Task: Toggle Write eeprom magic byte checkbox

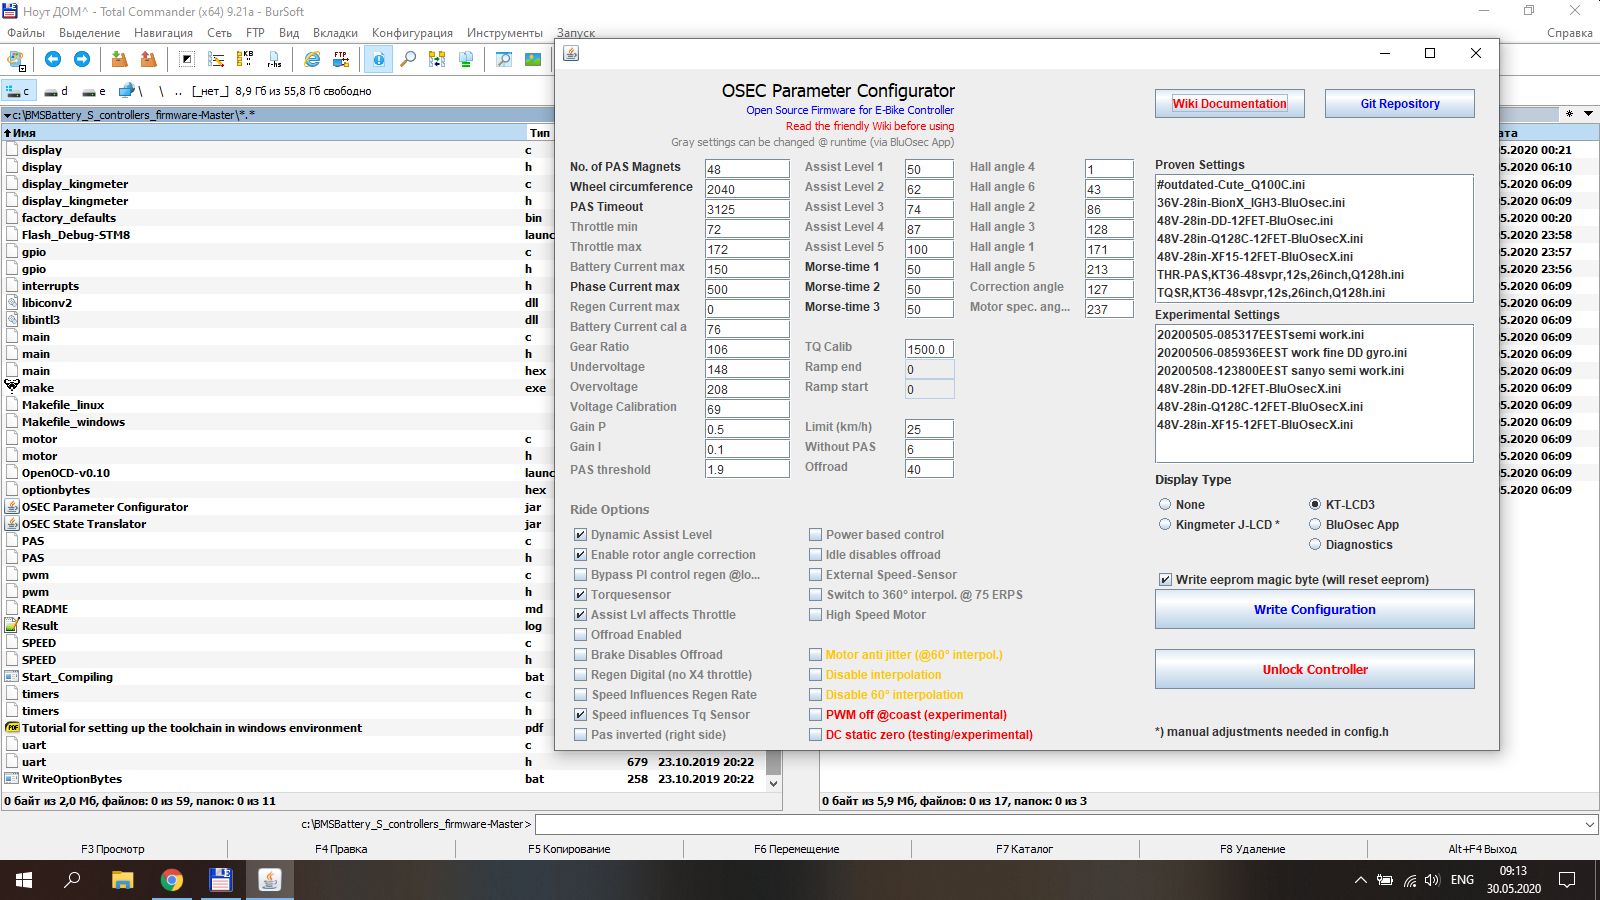Action: pos(1165,580)
